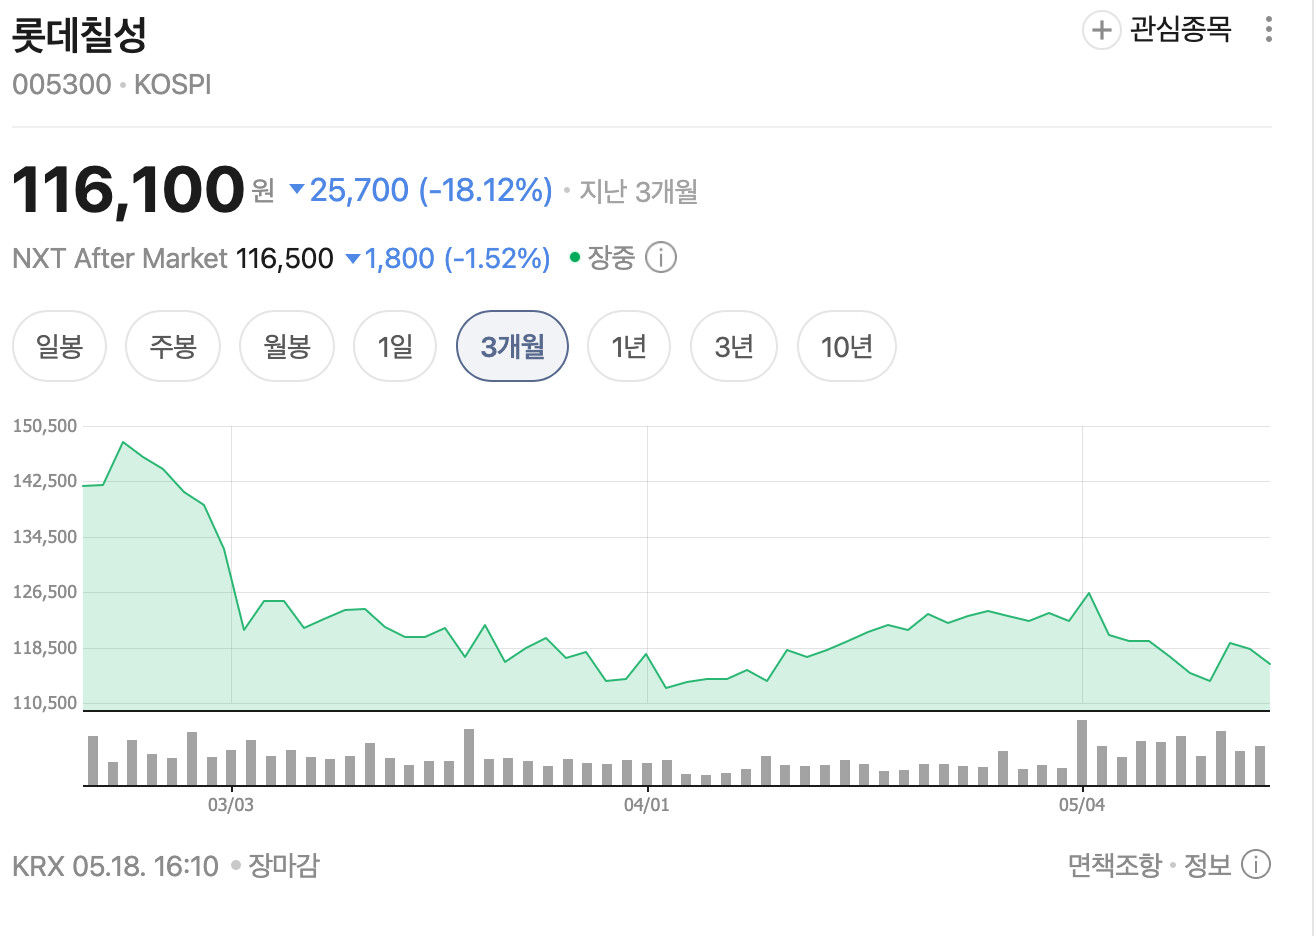Show the 10년 price history

[x=847, y=346]
